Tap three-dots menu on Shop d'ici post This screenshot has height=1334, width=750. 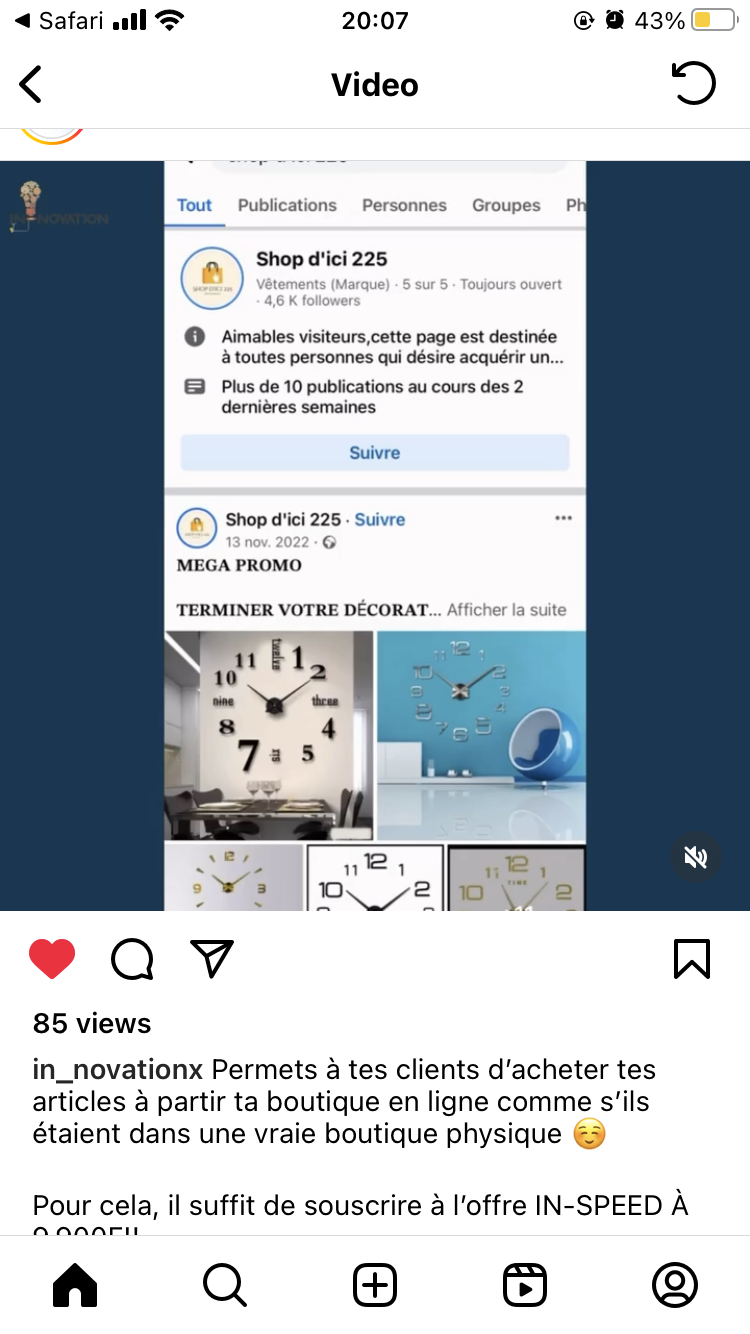(563, 518)
